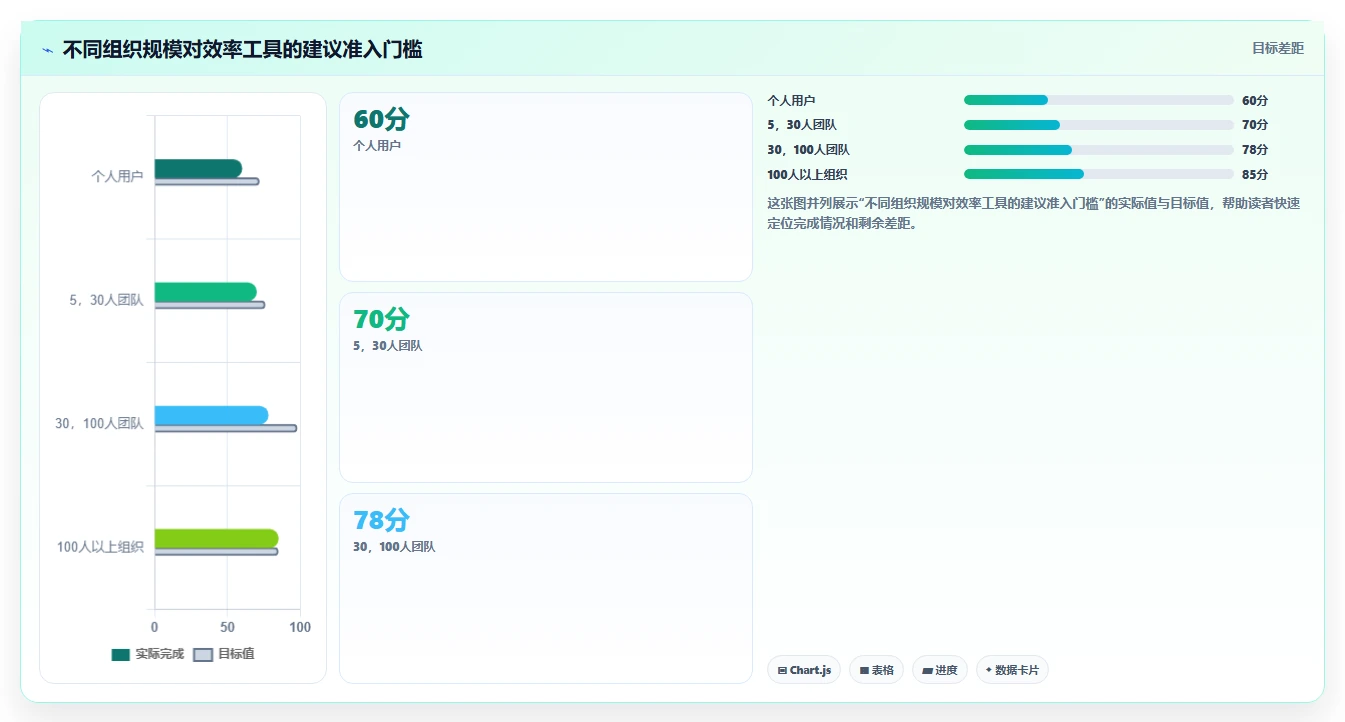The height and width of the screenshot is (722, 1345).
Task: Click the blue lightning icon beside the title
Action: [x=48, y=50]
